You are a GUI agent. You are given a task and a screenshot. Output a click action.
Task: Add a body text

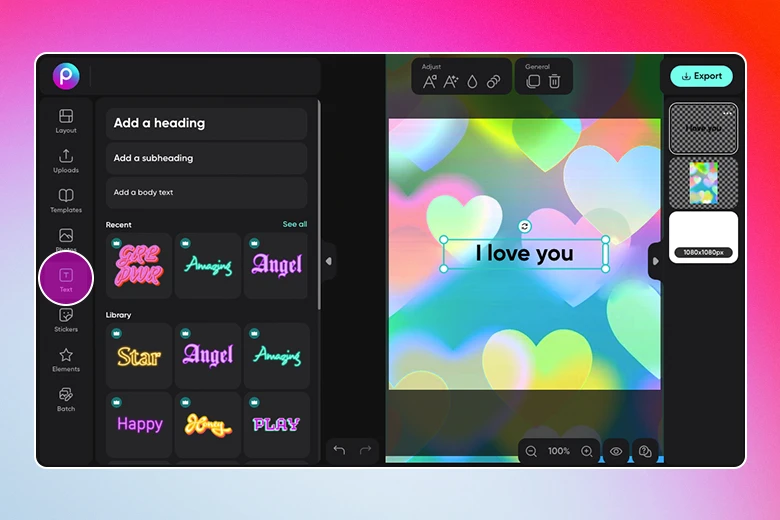point(206,193)
